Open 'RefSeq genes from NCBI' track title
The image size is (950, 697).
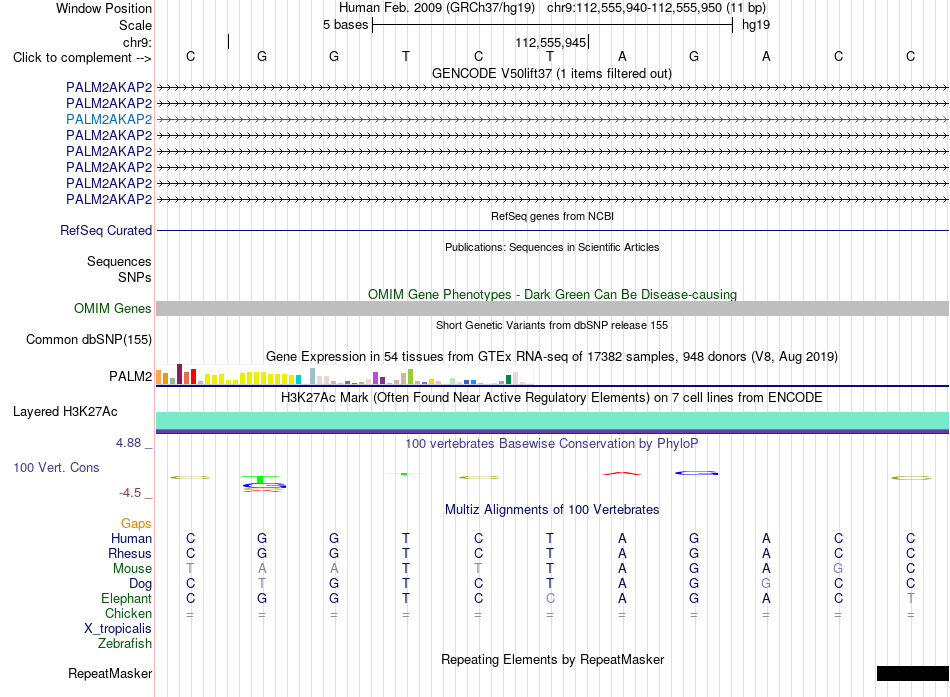[552, 216]
